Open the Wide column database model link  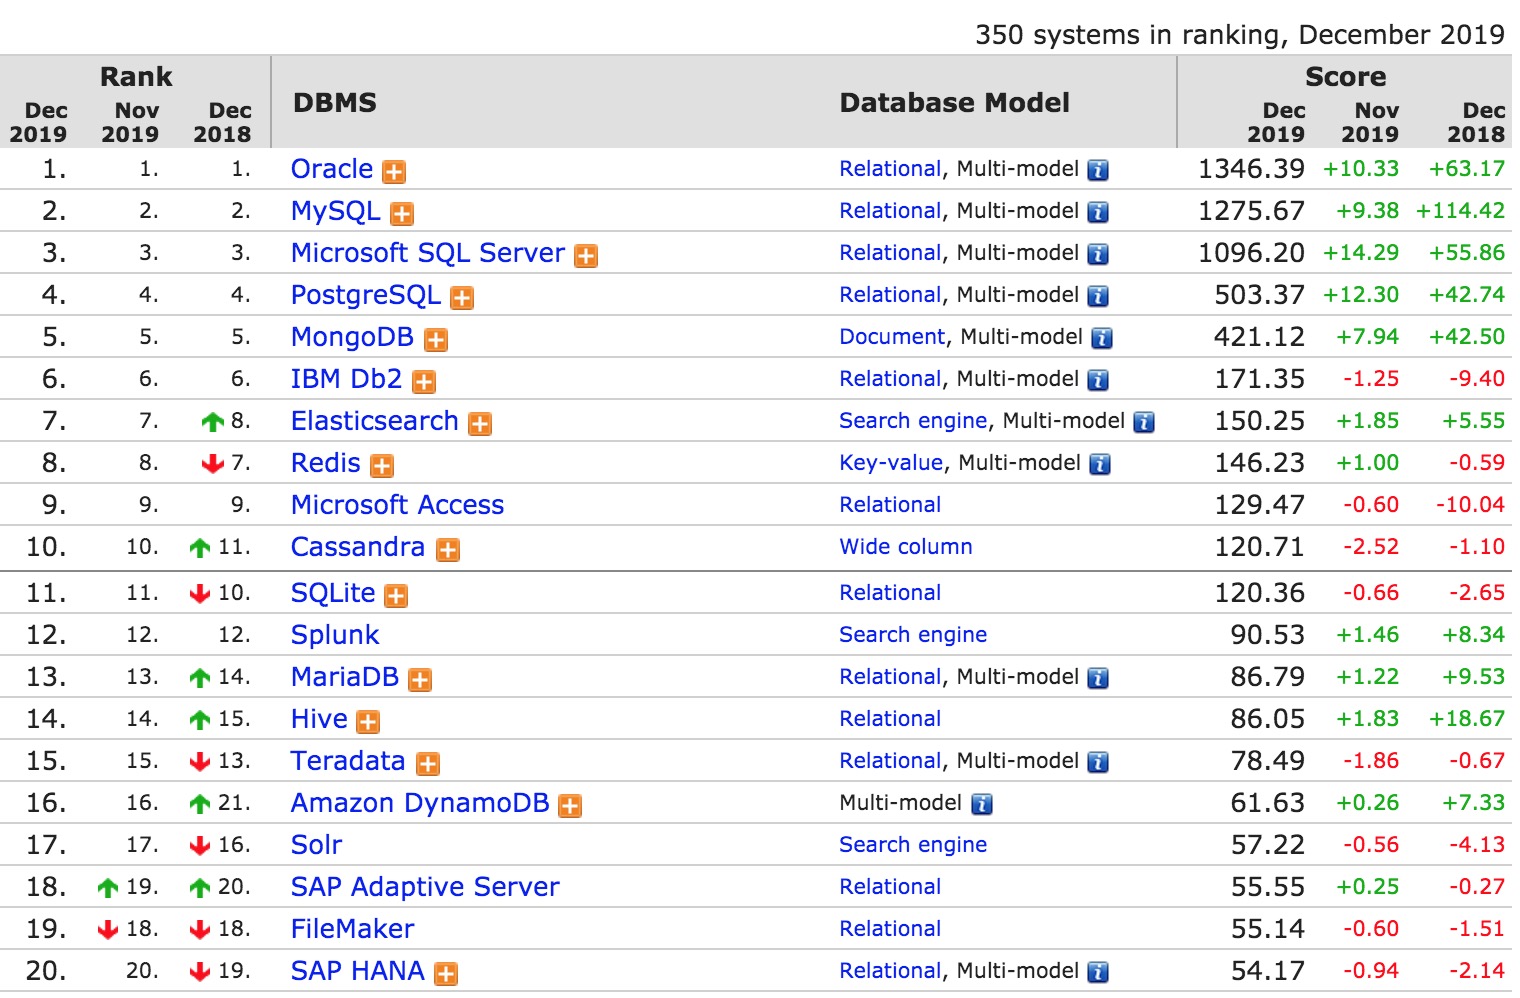click(905, 547)
